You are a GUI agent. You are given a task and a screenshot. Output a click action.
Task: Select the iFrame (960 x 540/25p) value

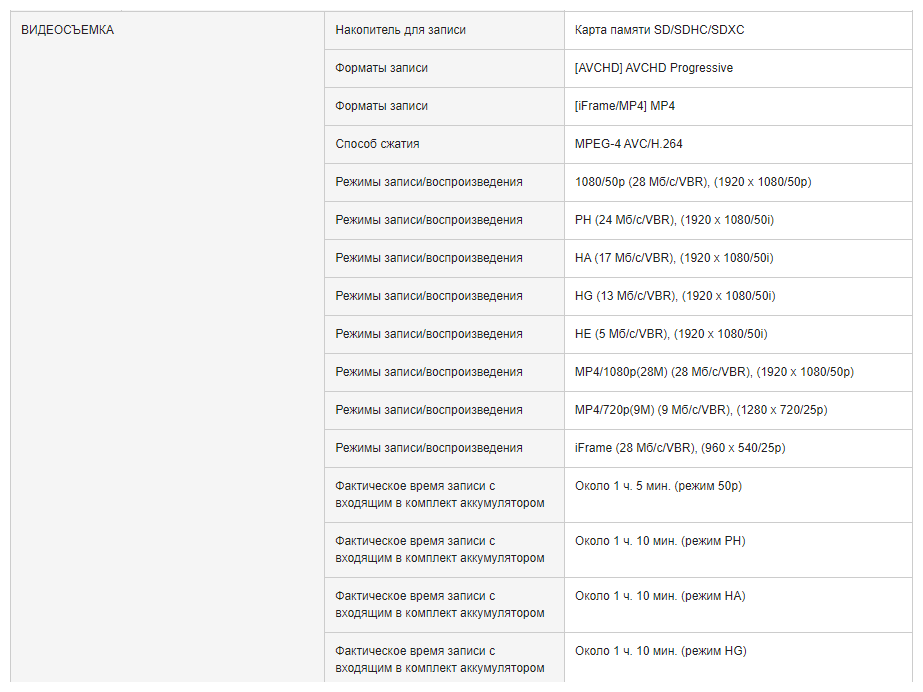[680, 448]
